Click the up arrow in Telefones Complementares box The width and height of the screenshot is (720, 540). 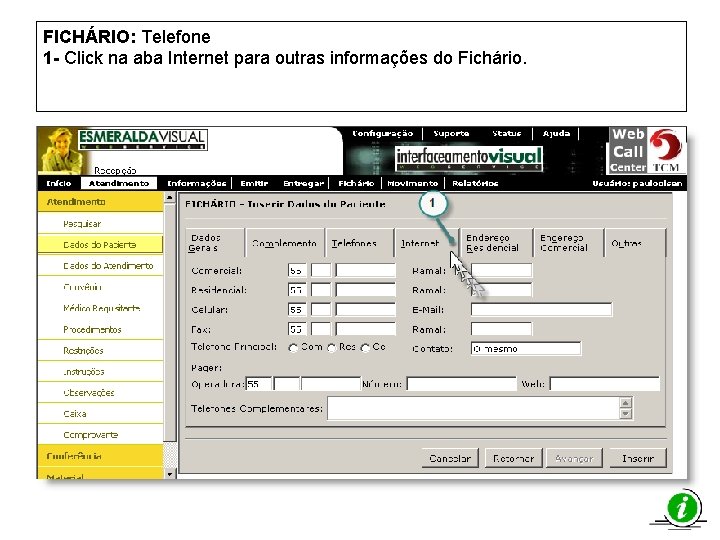625,403
